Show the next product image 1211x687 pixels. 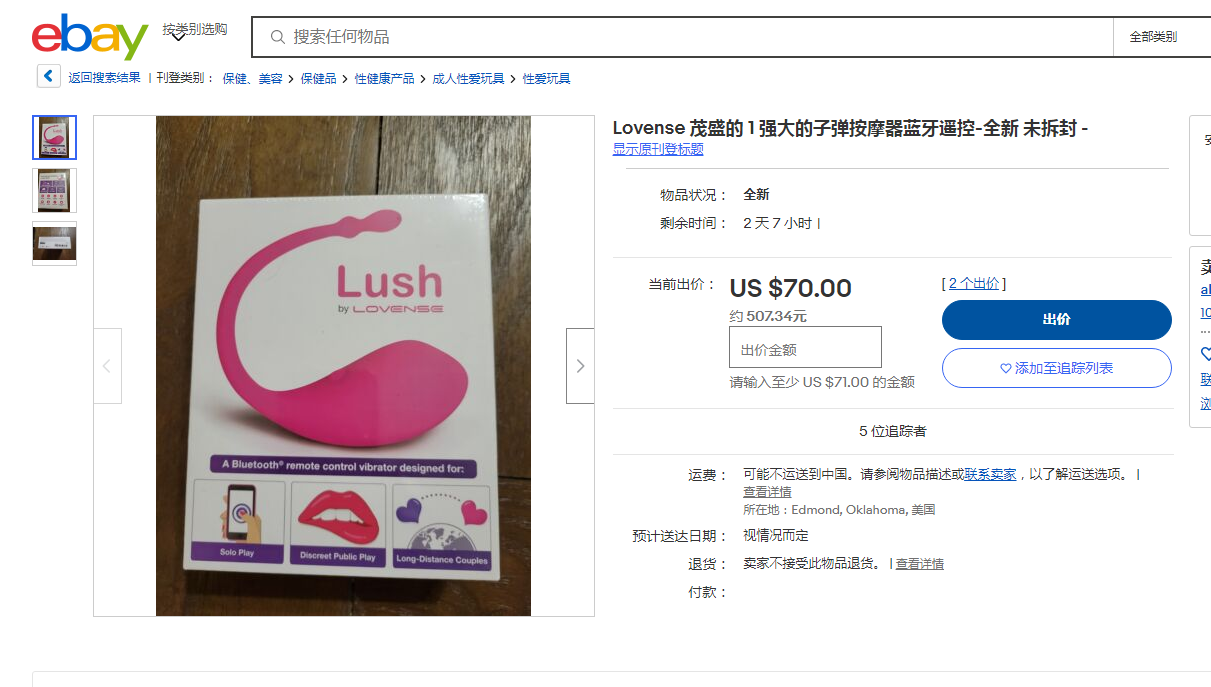(x=580, y=366)
